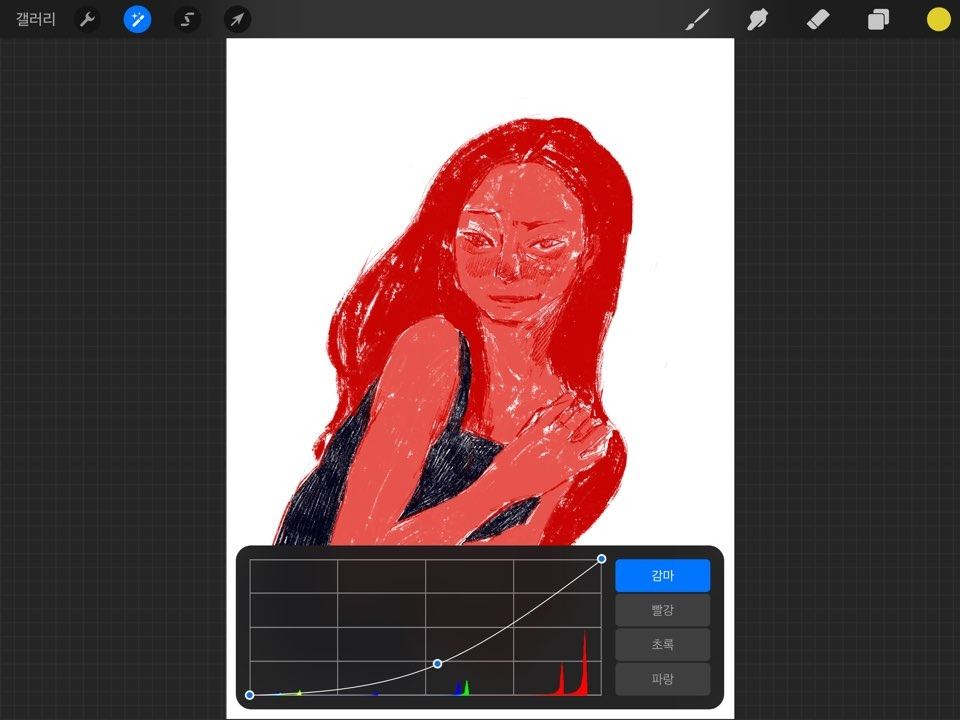The width and height of the screenshot is (960, 720).
Task: Select the Blue (파랑) channel
Action: pos(662,678)
